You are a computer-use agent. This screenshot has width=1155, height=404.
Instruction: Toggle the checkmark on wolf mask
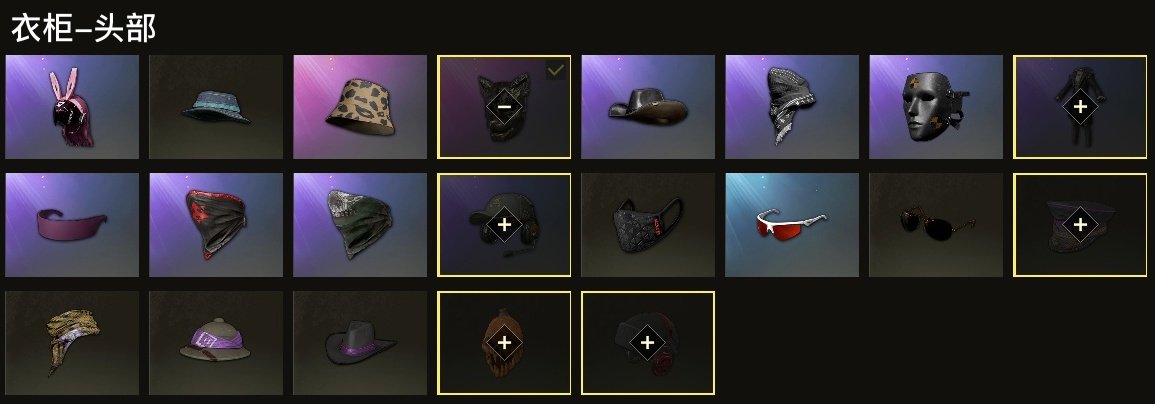(556, 70)
